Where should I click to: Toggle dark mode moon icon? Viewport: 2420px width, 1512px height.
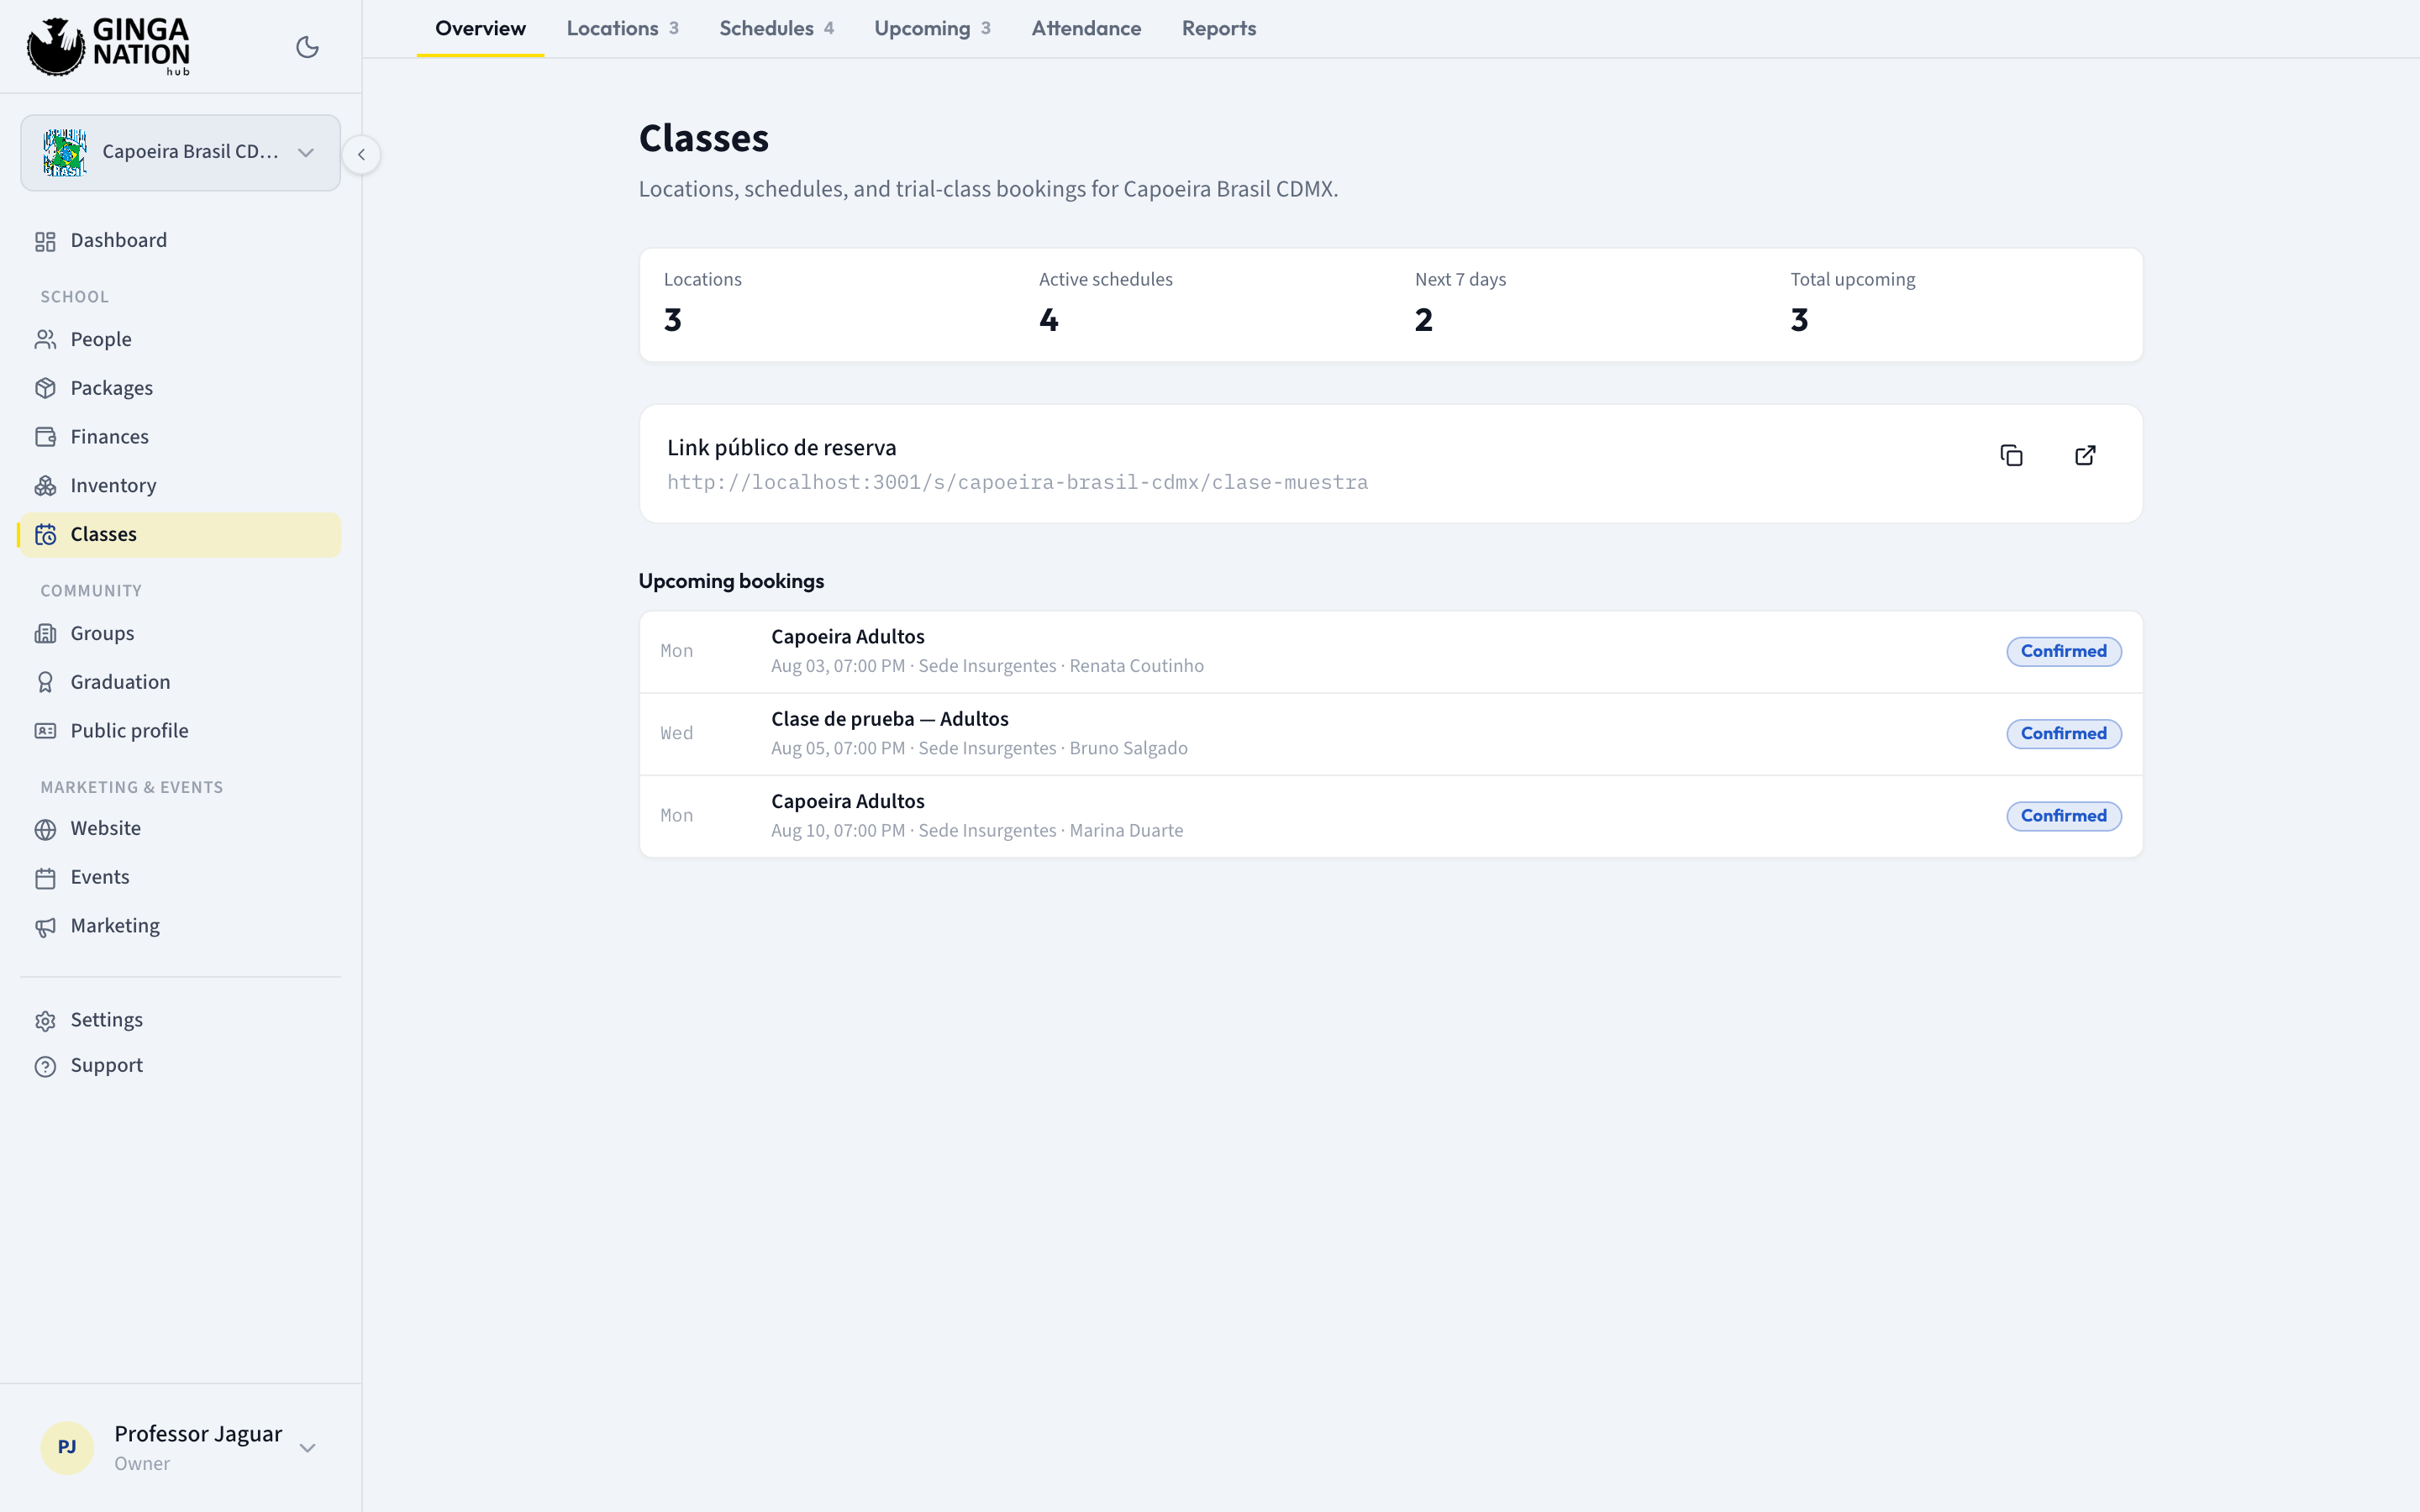tap(307, 47)
